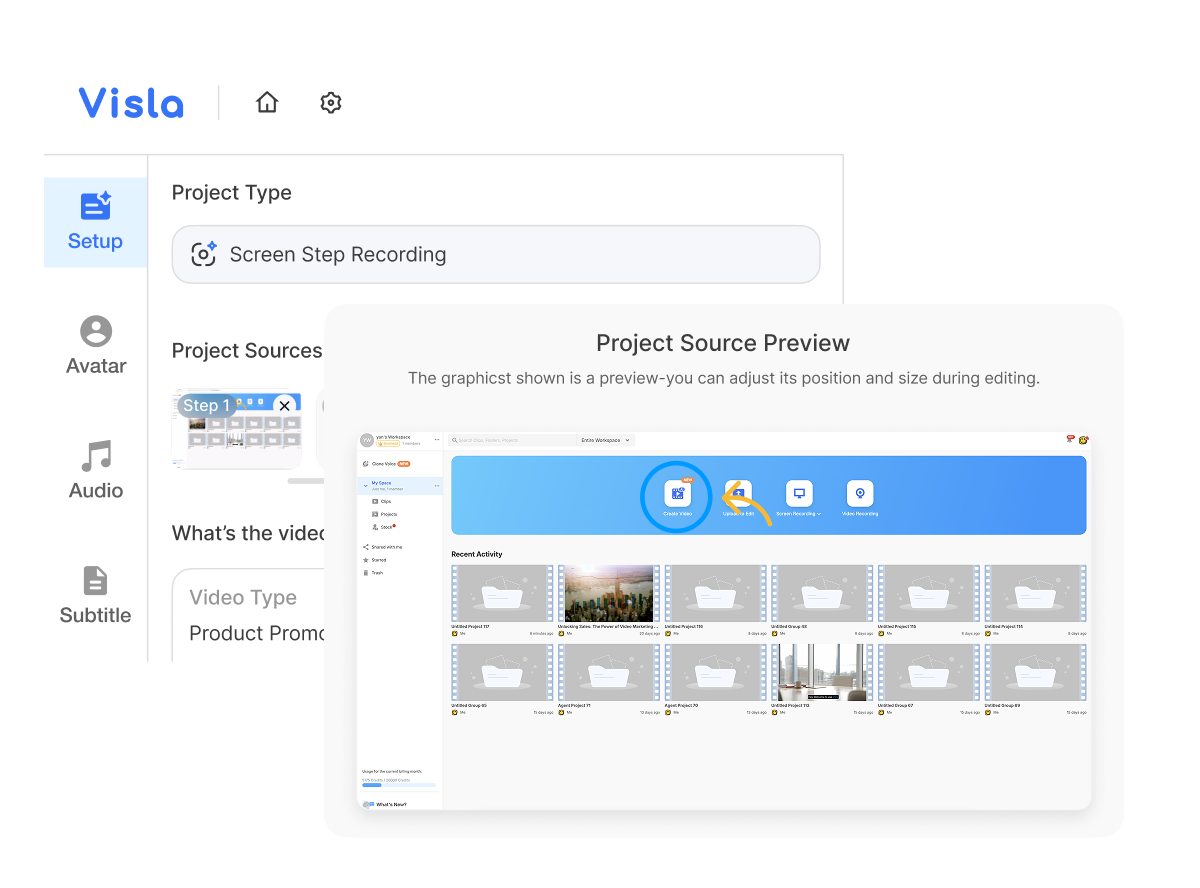The image size is (1200, 888).
Task: Open the Screen Step Recording project type selector
Action: [495, 255]
